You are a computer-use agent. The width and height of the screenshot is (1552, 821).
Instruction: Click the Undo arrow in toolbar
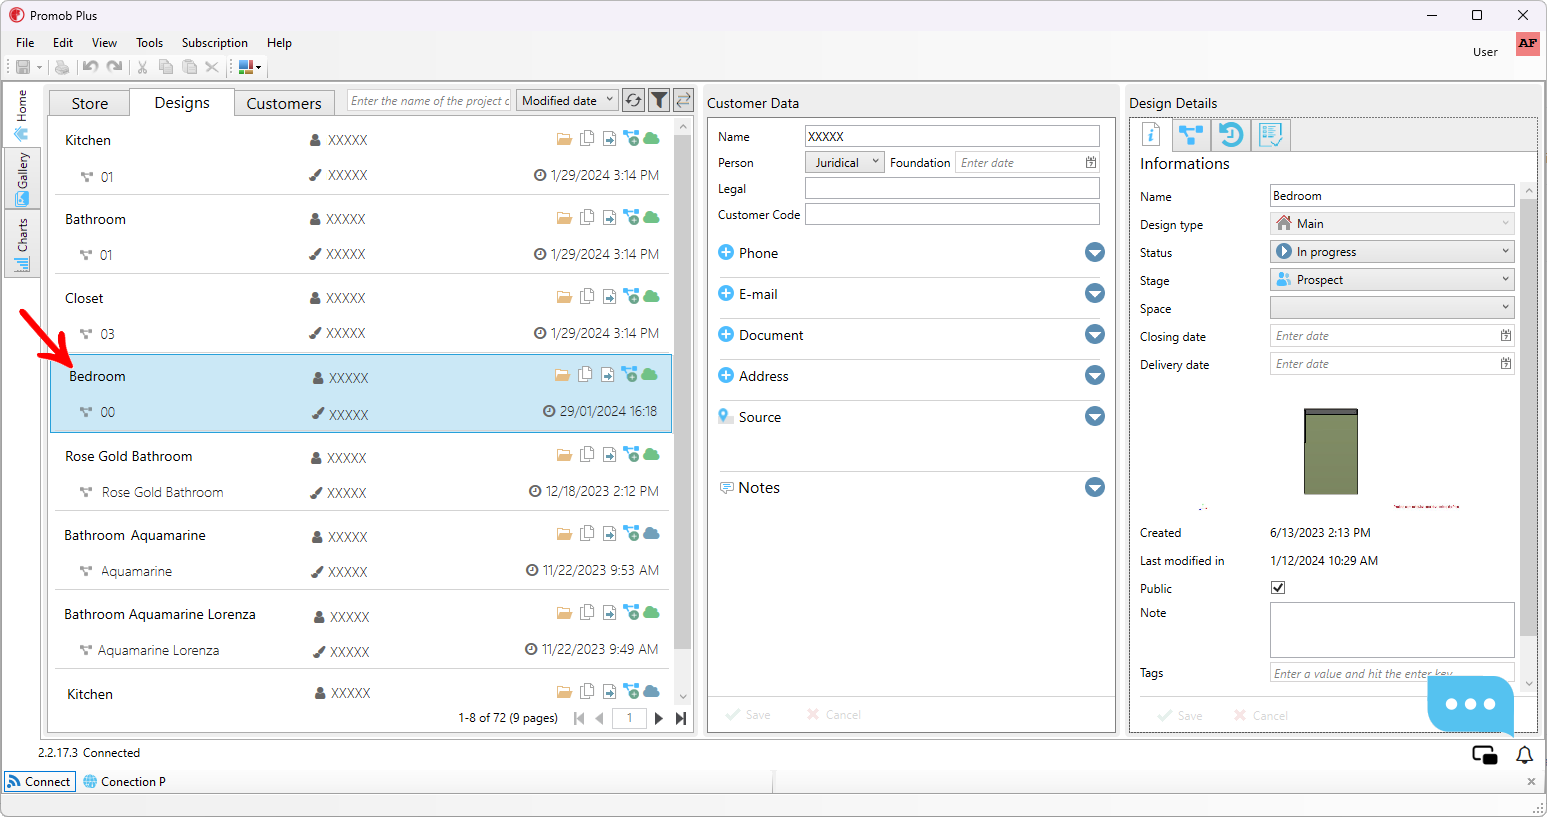click(90, 67)
